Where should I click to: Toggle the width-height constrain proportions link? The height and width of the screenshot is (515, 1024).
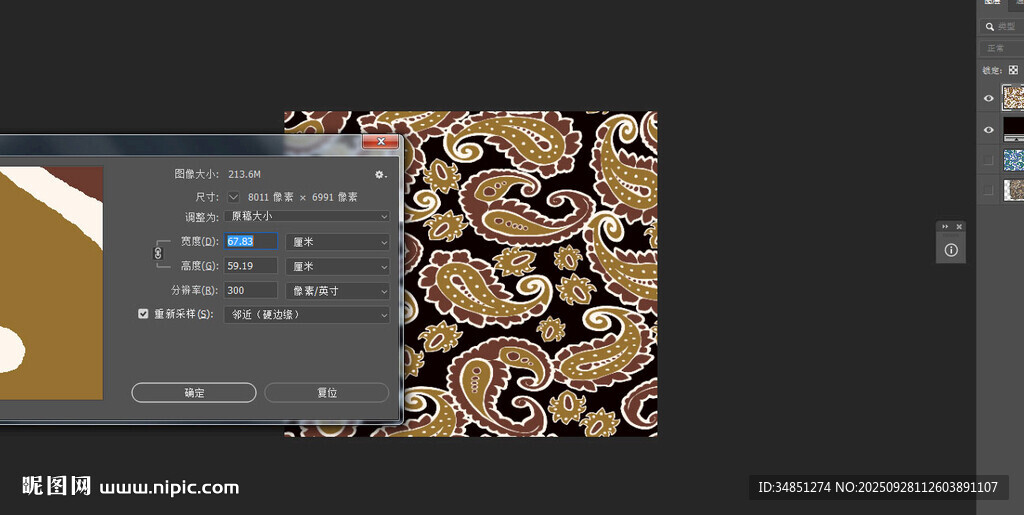click(x=157, y=253)
